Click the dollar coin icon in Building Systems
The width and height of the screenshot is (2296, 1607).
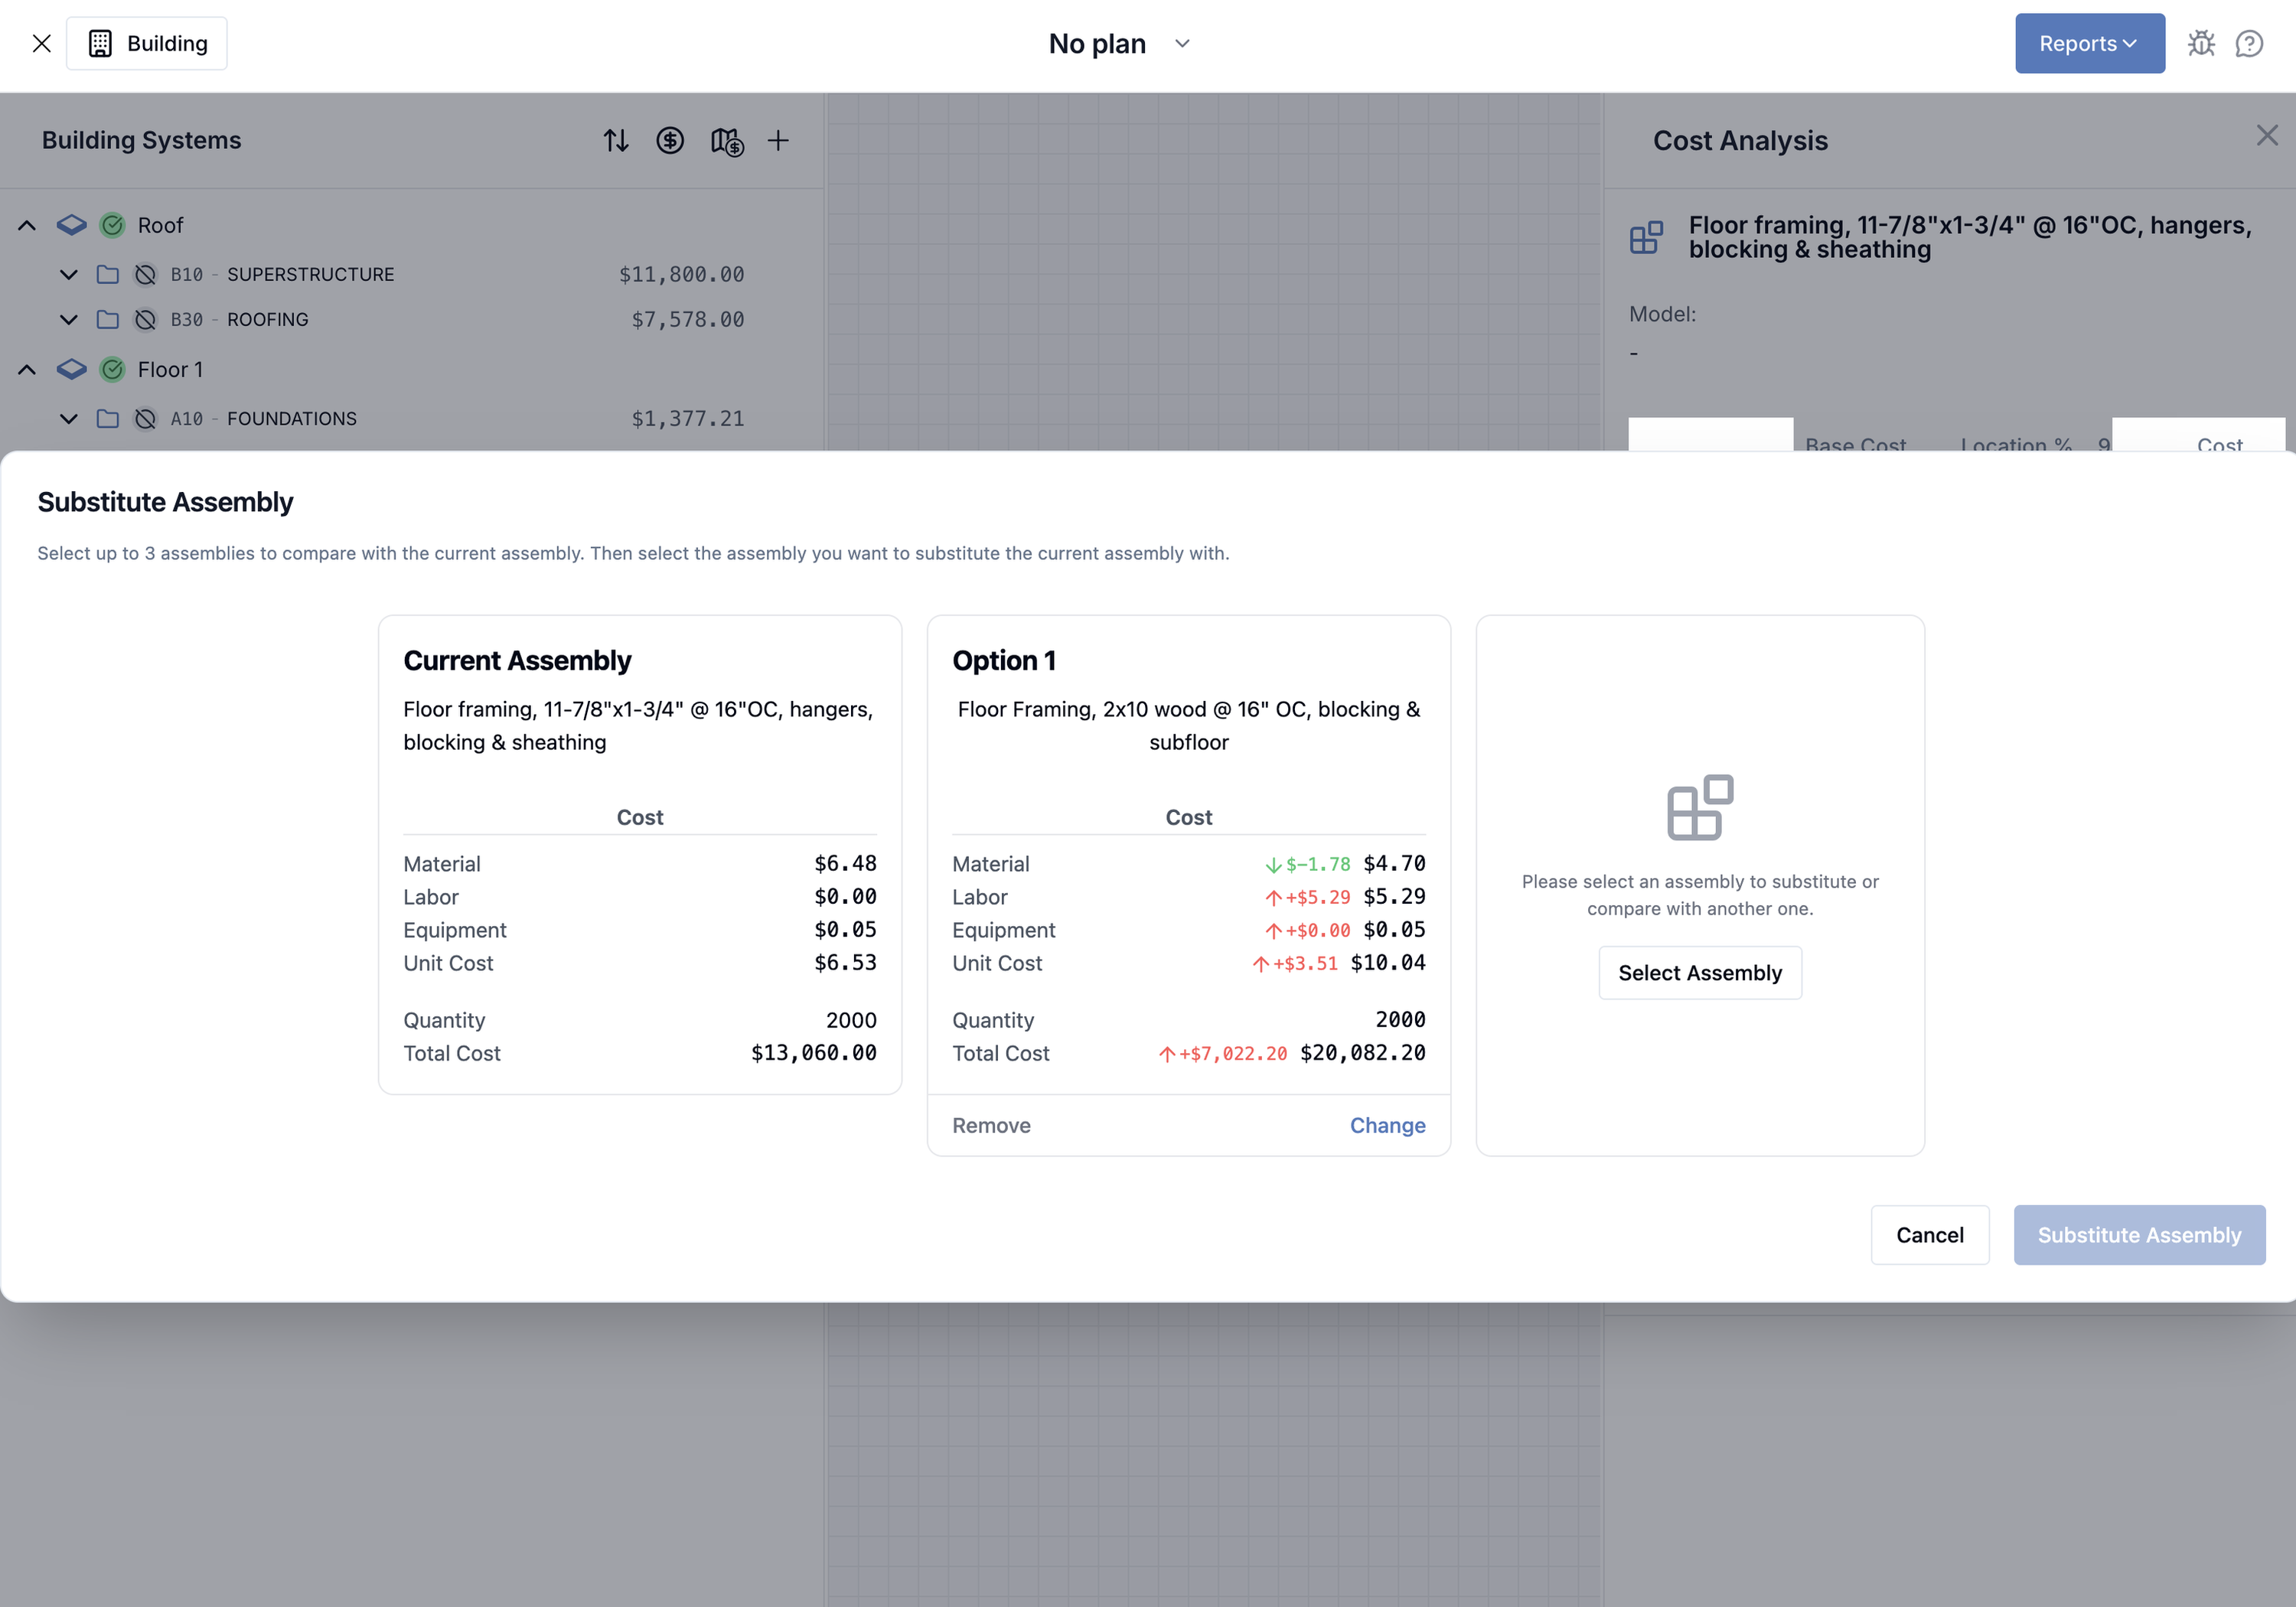click(x=670, y=141)
